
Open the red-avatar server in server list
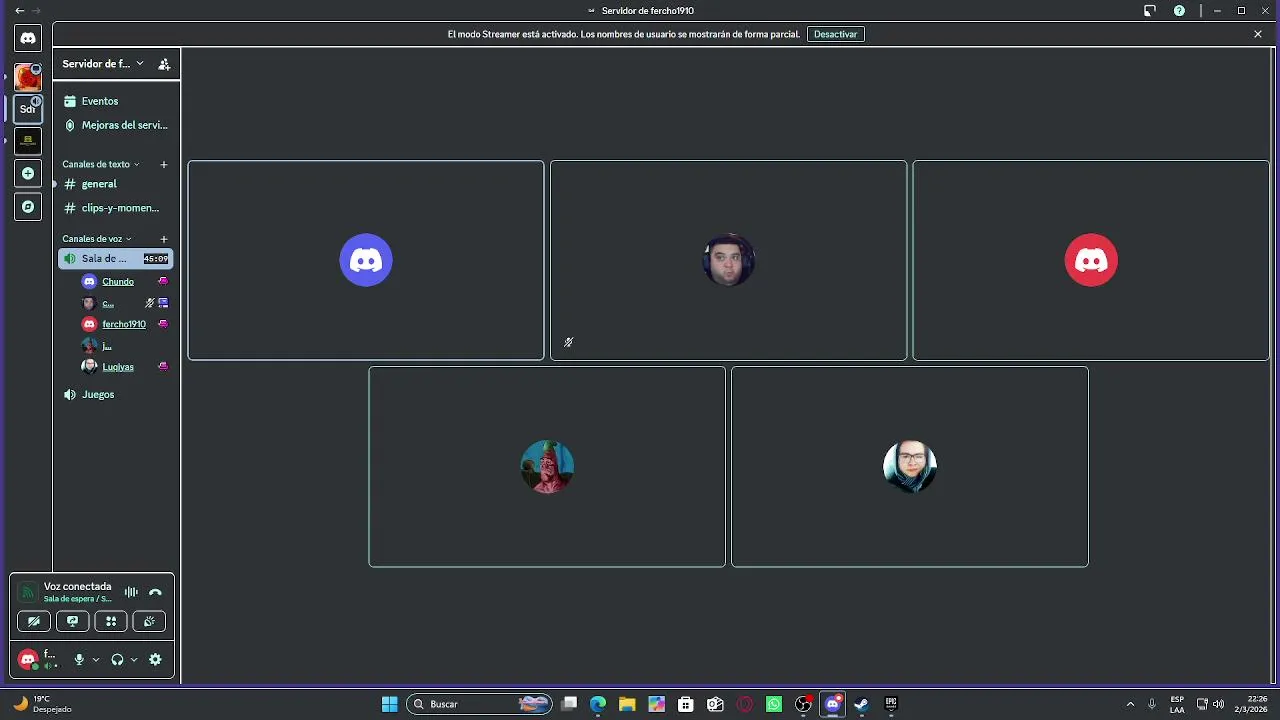(28, 76)
